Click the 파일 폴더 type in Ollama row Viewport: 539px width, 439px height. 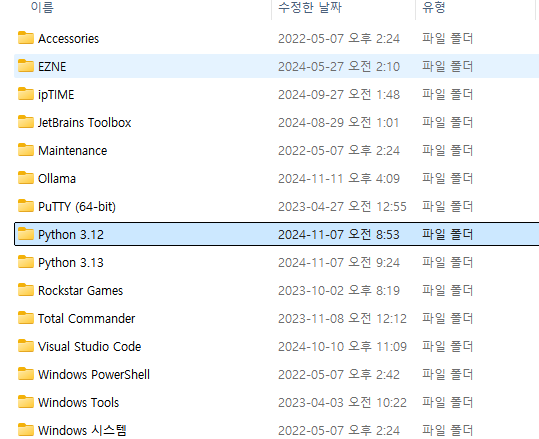pyautogui.click(x=448, y=178)
